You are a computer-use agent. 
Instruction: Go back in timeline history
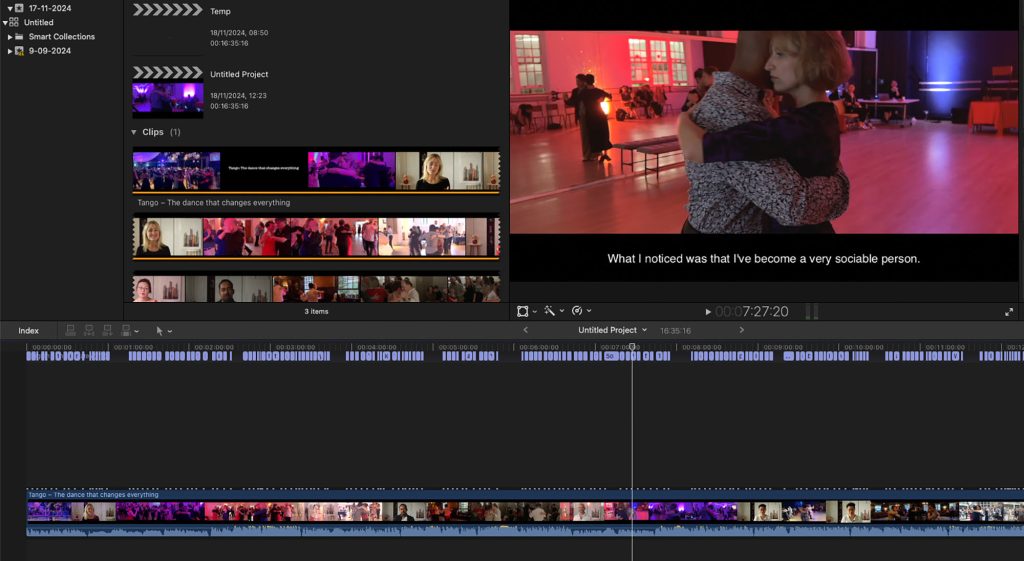pyautogui.click(x=526, y=330)
